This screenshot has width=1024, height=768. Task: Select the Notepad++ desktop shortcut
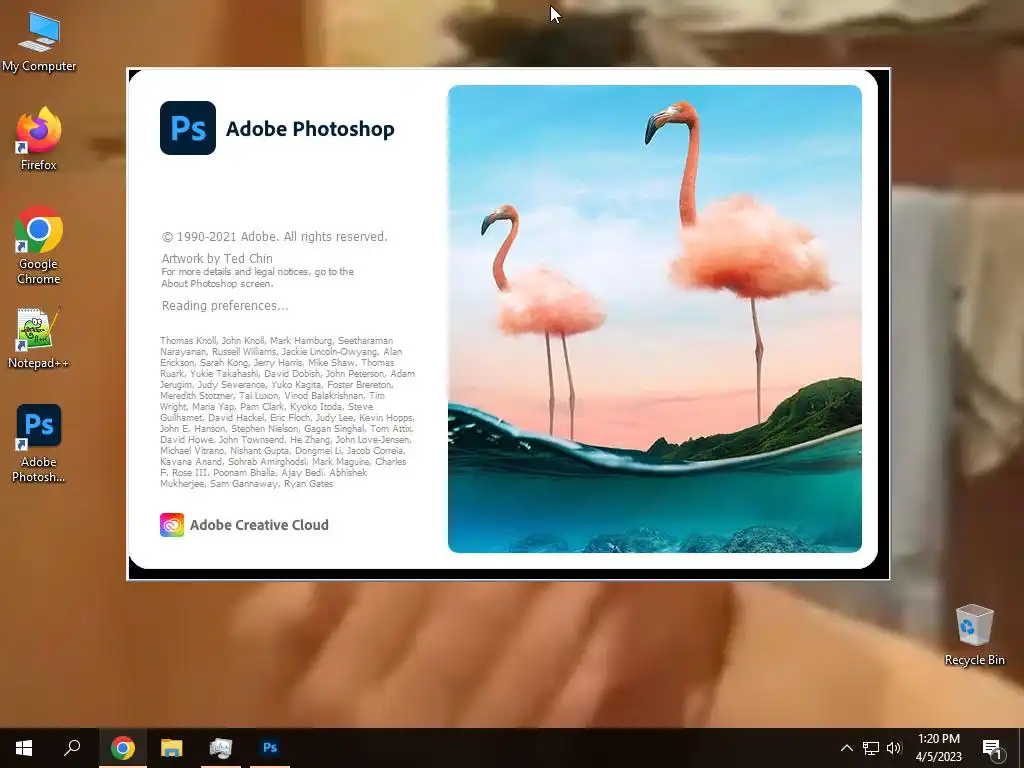39,338
